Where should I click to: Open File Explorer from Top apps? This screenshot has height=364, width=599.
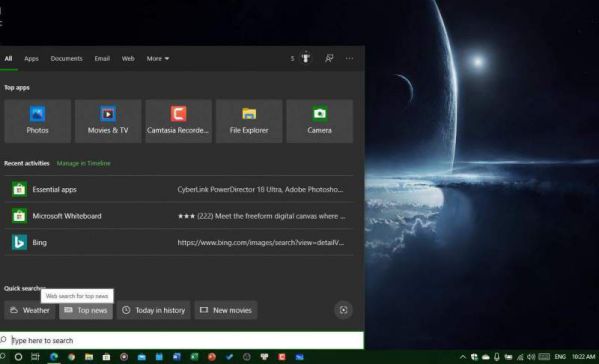click(x=249, y=121)
